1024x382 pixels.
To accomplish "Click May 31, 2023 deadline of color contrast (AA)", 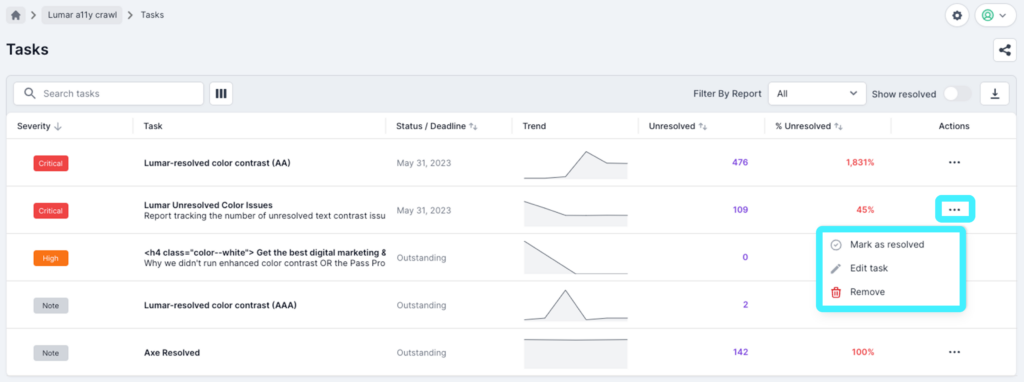I will pyautogui.click(x=423, y=163).
